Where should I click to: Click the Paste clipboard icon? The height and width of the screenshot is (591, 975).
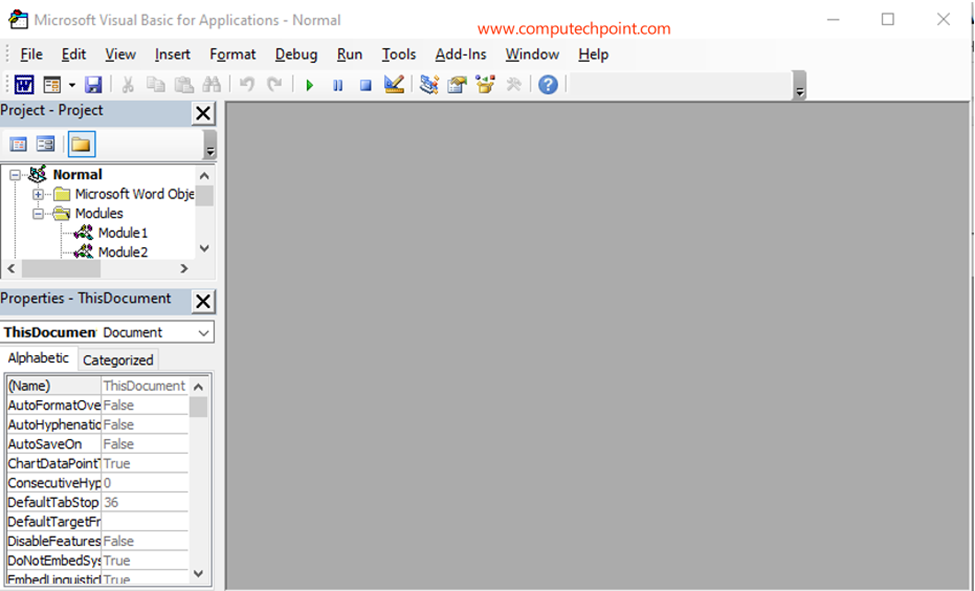[183, 84]
